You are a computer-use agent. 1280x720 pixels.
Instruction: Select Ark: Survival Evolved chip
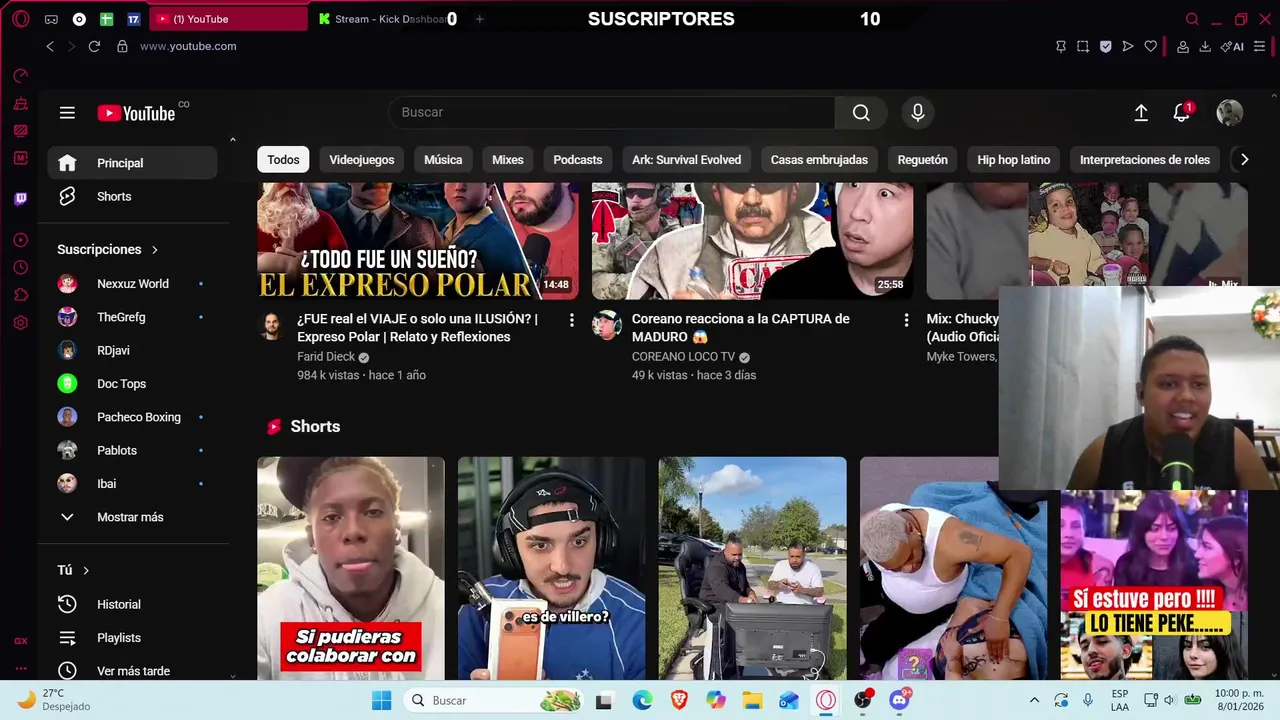(x=687, y=160)
